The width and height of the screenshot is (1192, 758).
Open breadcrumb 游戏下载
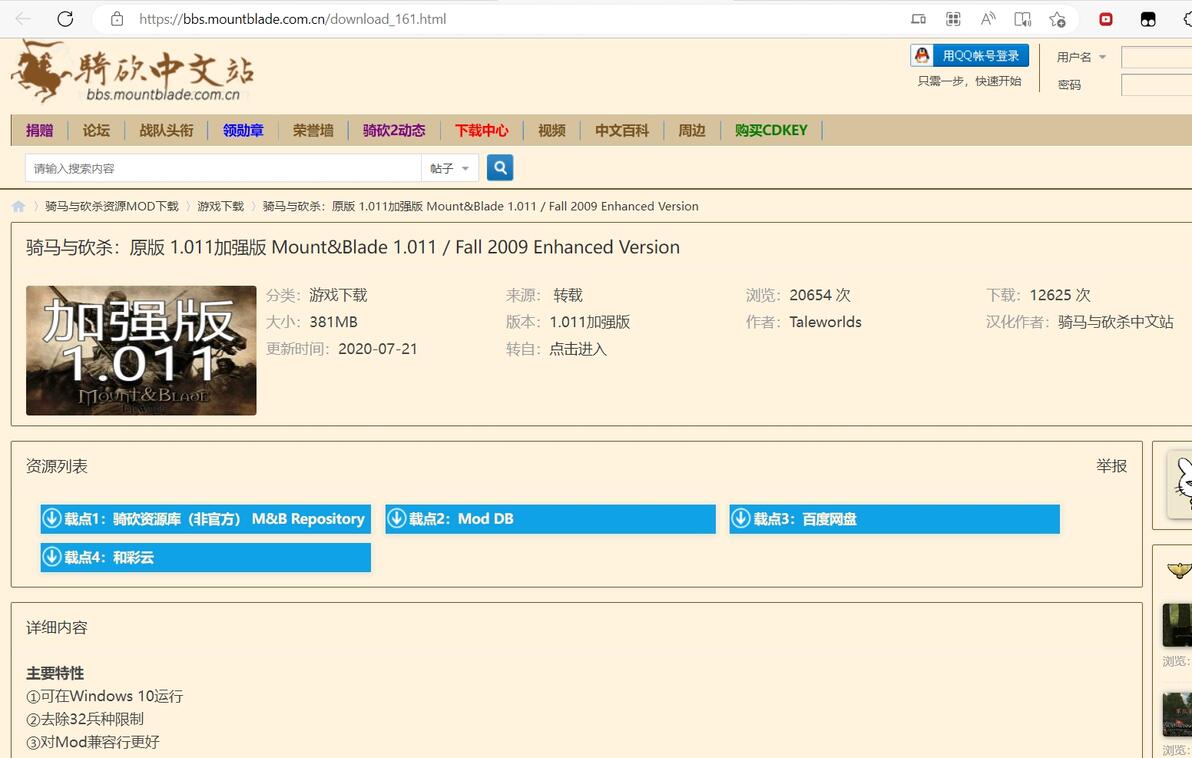[x=220, y=206]
